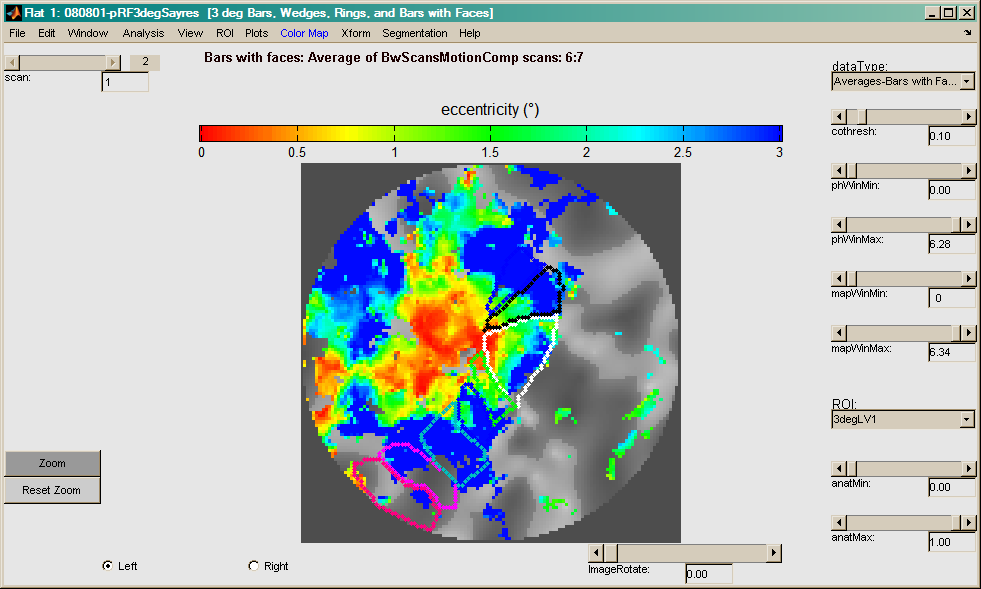Select the Right hemisphere radio button

253,566
